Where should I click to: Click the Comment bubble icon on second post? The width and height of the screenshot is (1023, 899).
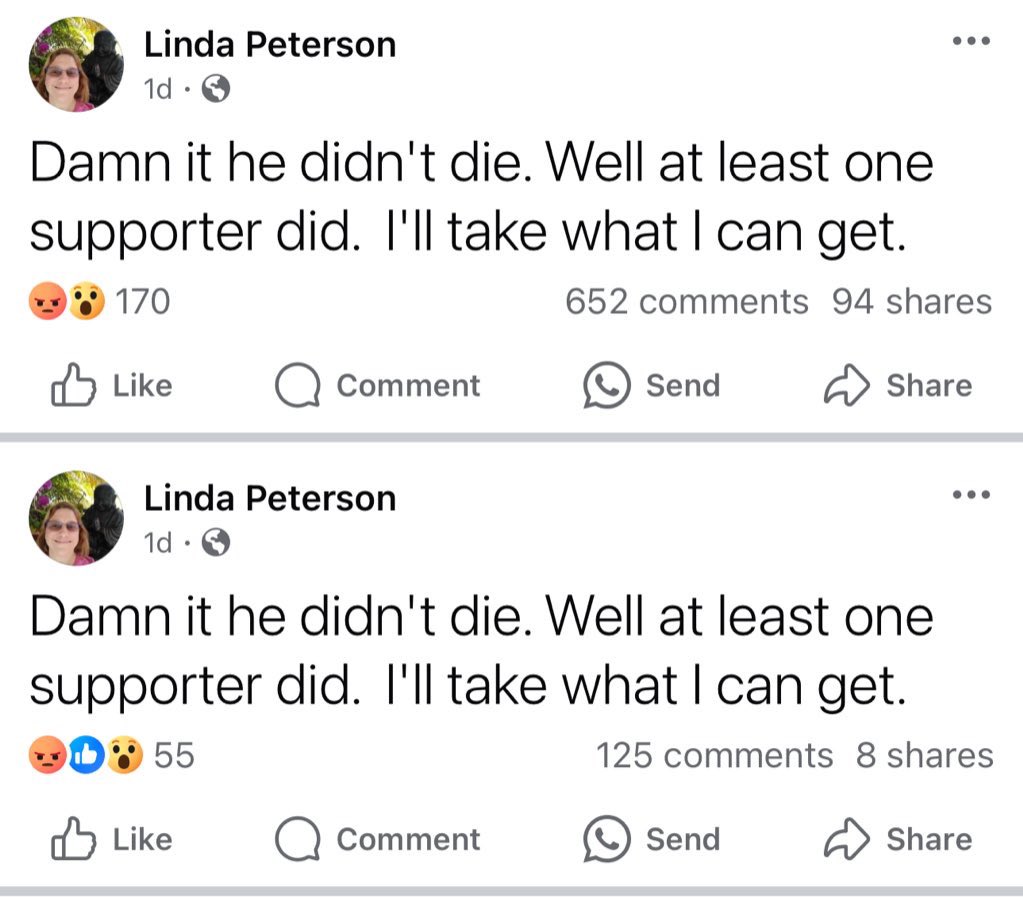coord(296,840)
